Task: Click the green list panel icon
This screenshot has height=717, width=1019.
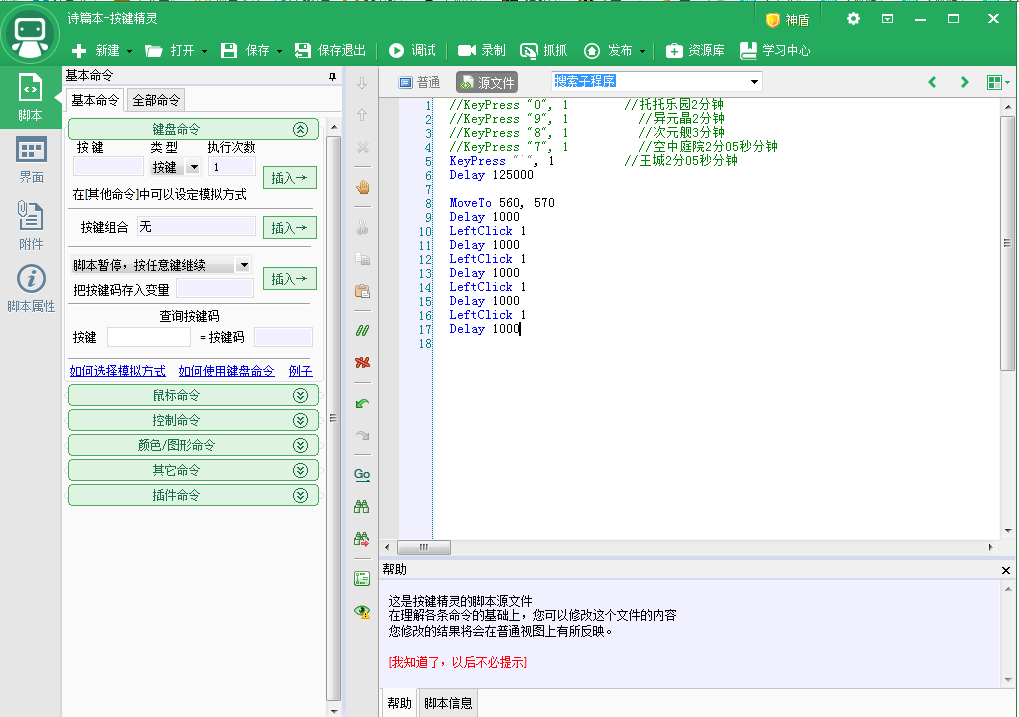Action: (x=362, y=578)
